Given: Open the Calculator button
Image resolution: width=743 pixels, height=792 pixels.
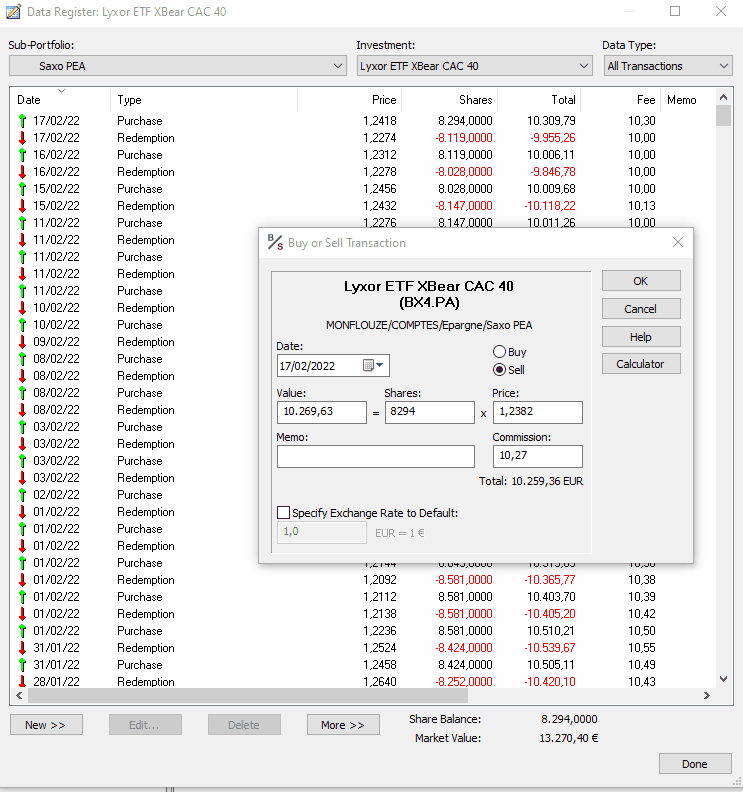Looking at the screenshot, I should pos(641,364).
